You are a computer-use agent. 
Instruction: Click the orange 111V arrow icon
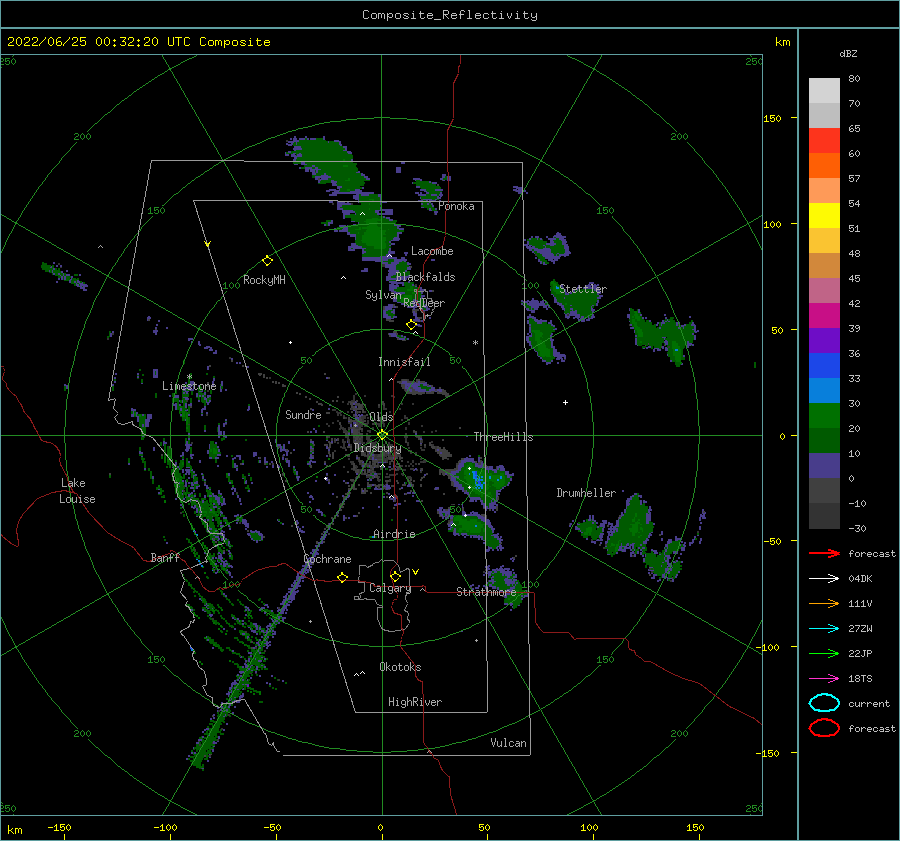[824, 603]
